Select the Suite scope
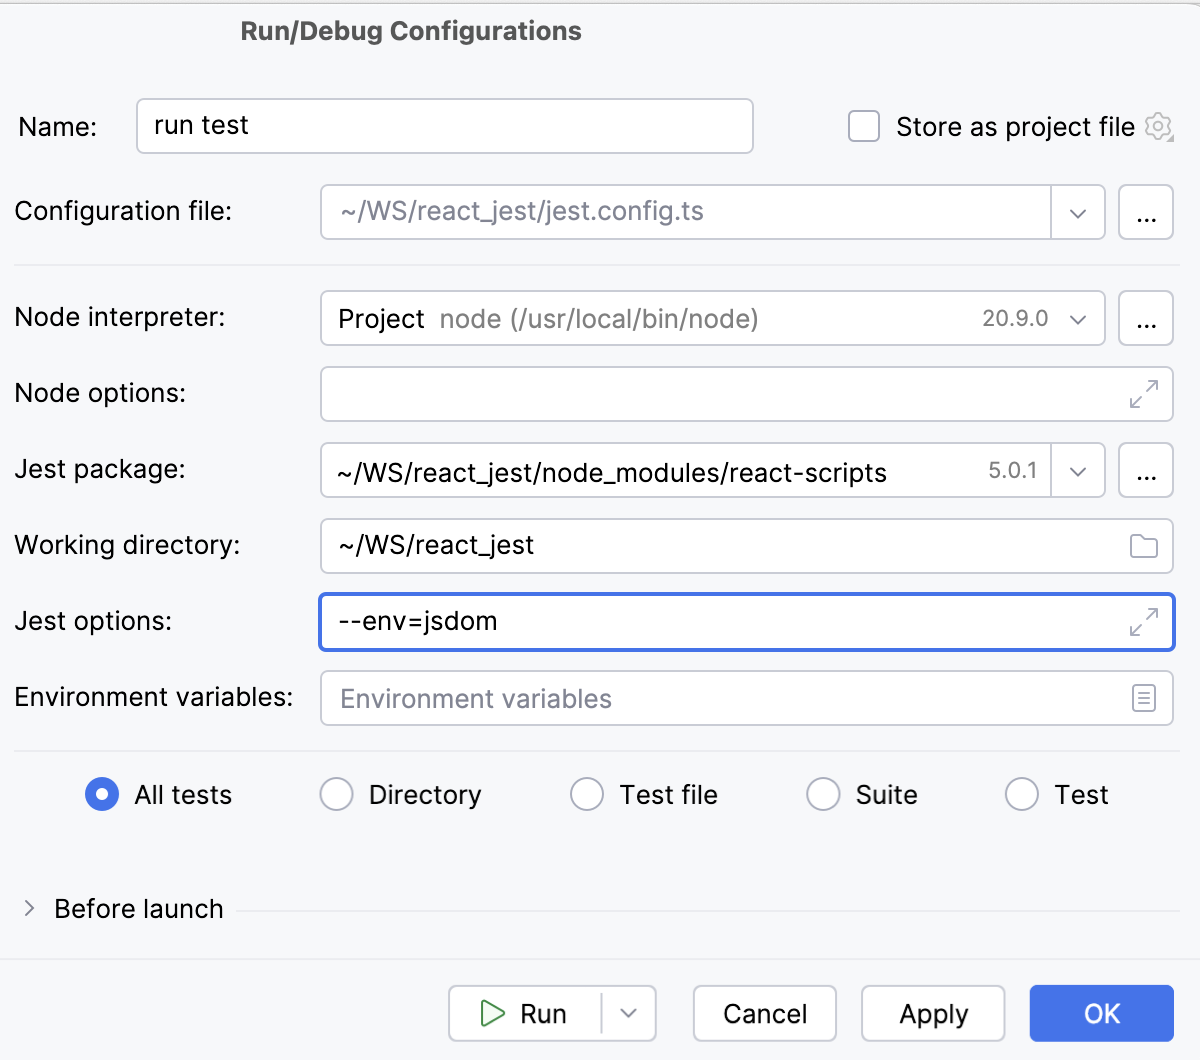The width and height of the screenshot is (1200, 1060). tap(823, 794)
